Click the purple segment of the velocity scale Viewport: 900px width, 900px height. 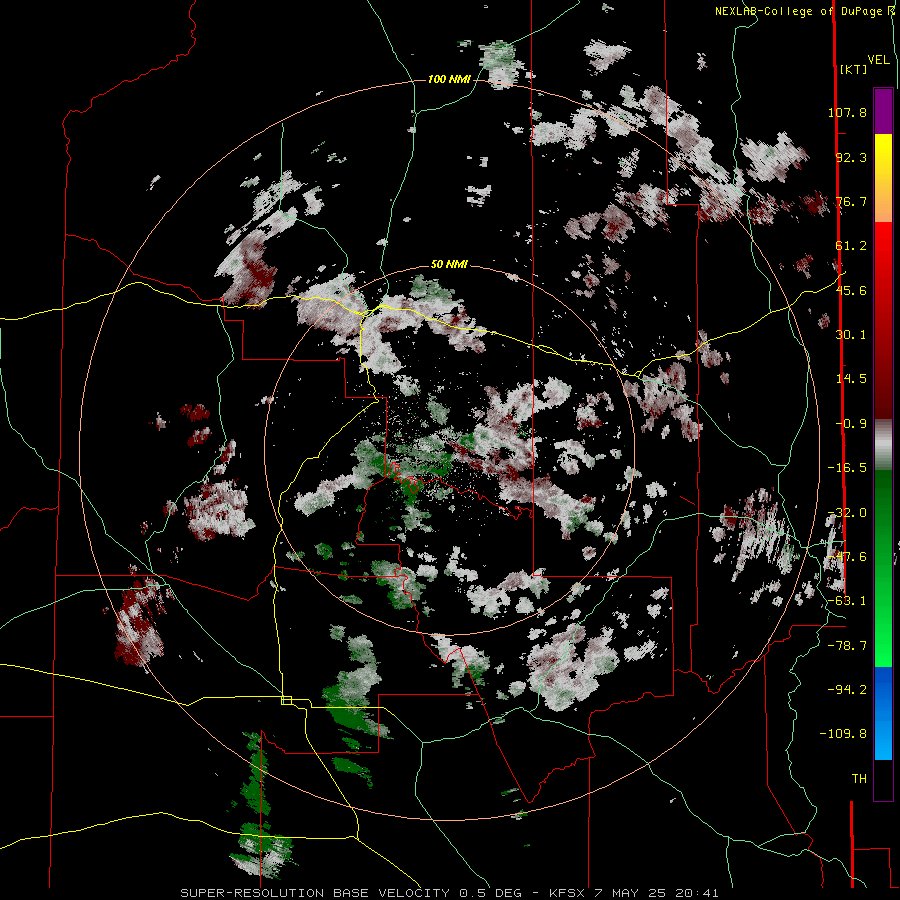[883, 111]
